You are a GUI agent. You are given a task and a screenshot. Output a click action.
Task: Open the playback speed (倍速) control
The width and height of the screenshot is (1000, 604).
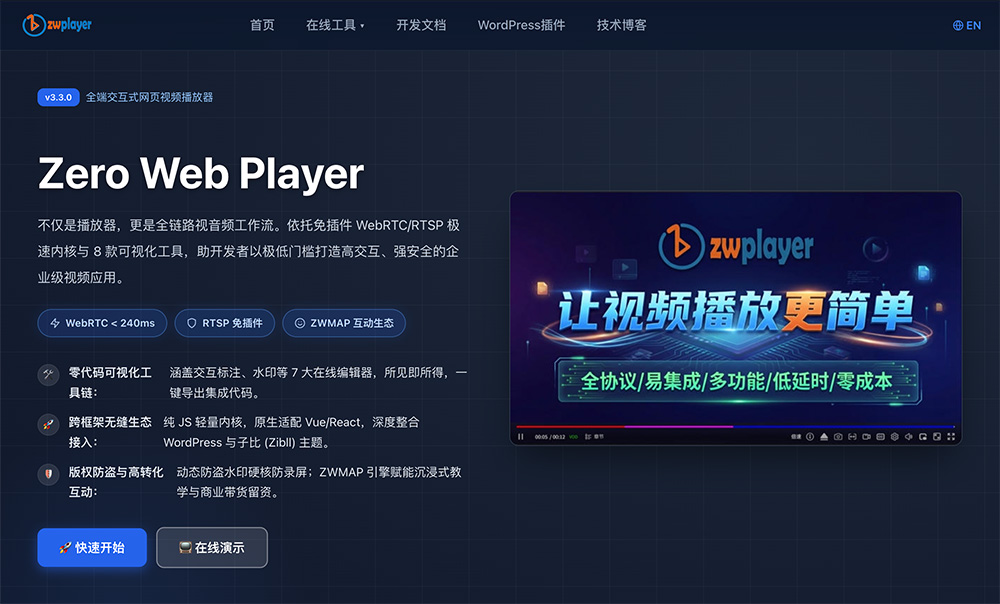point(796,437)
